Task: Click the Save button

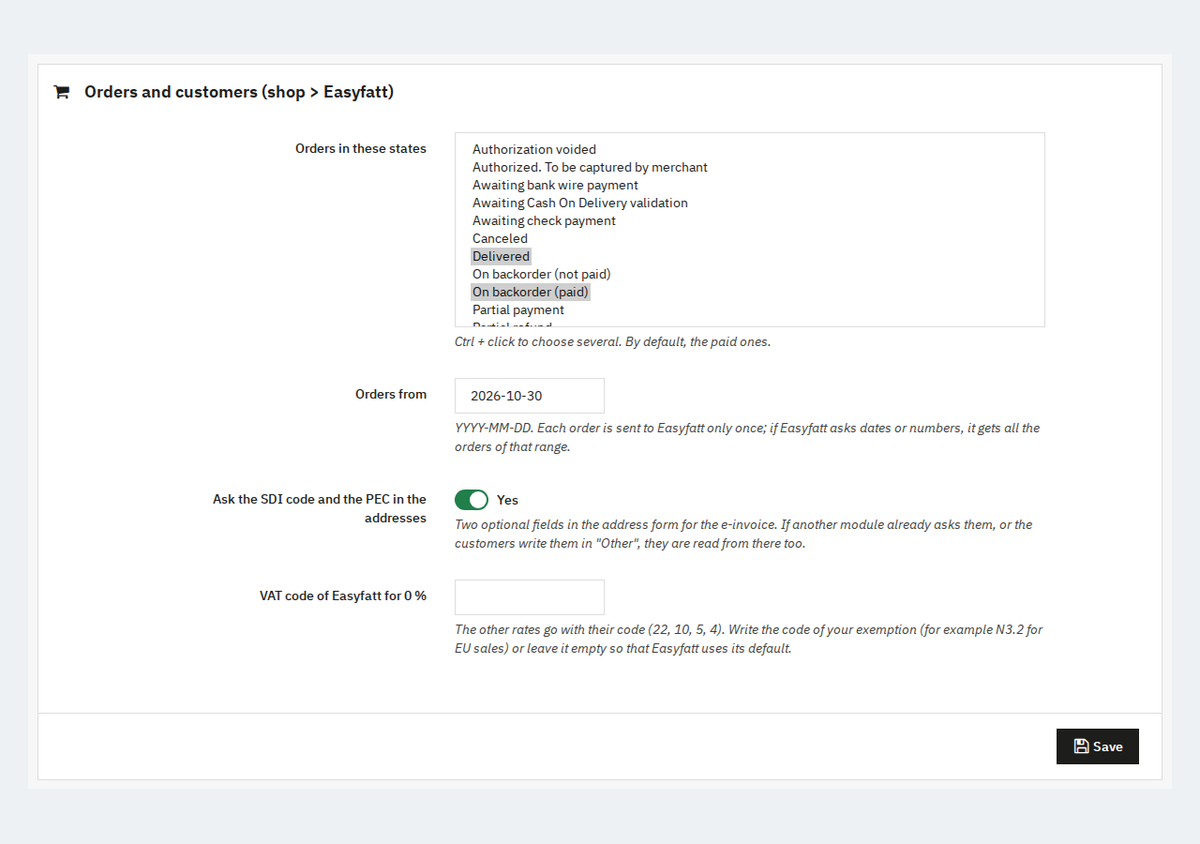Action: click(1097, 746)
